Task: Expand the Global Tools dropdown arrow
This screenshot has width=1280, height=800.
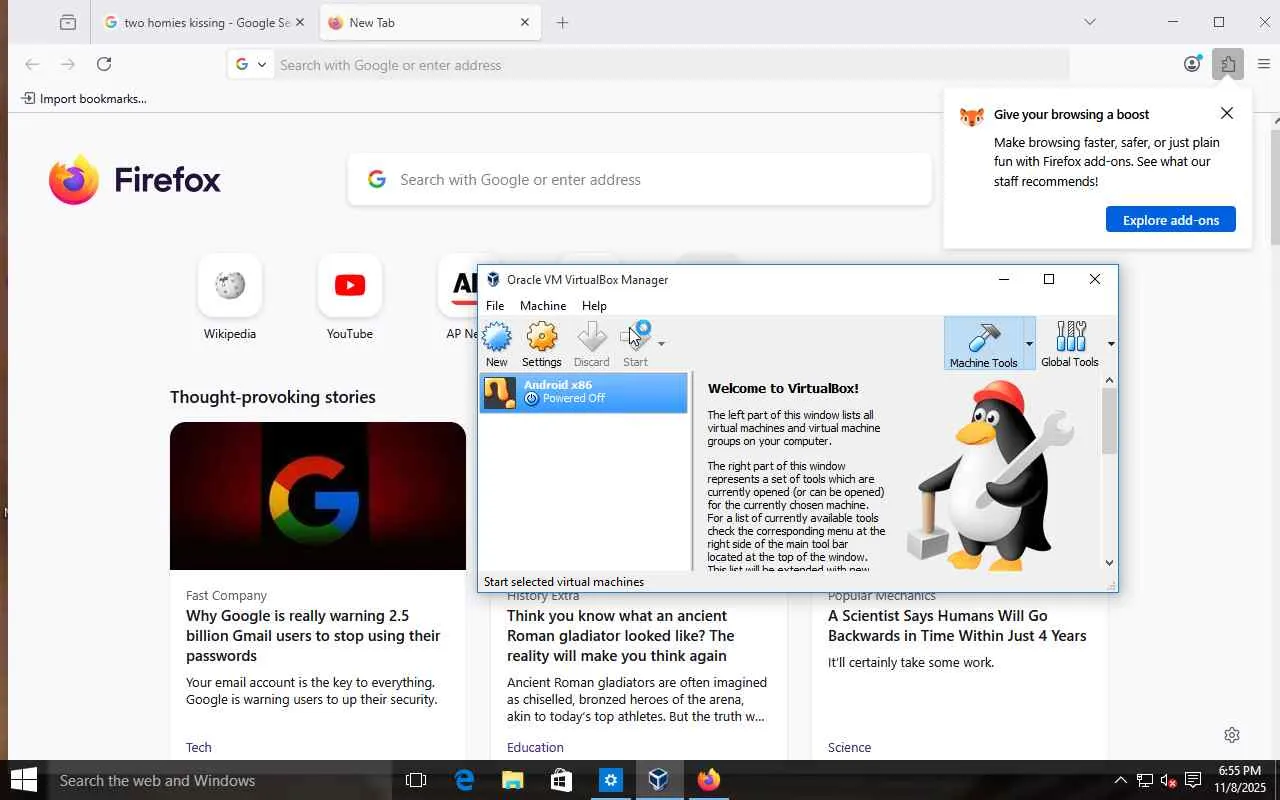Action: [x=1110, y=344]
